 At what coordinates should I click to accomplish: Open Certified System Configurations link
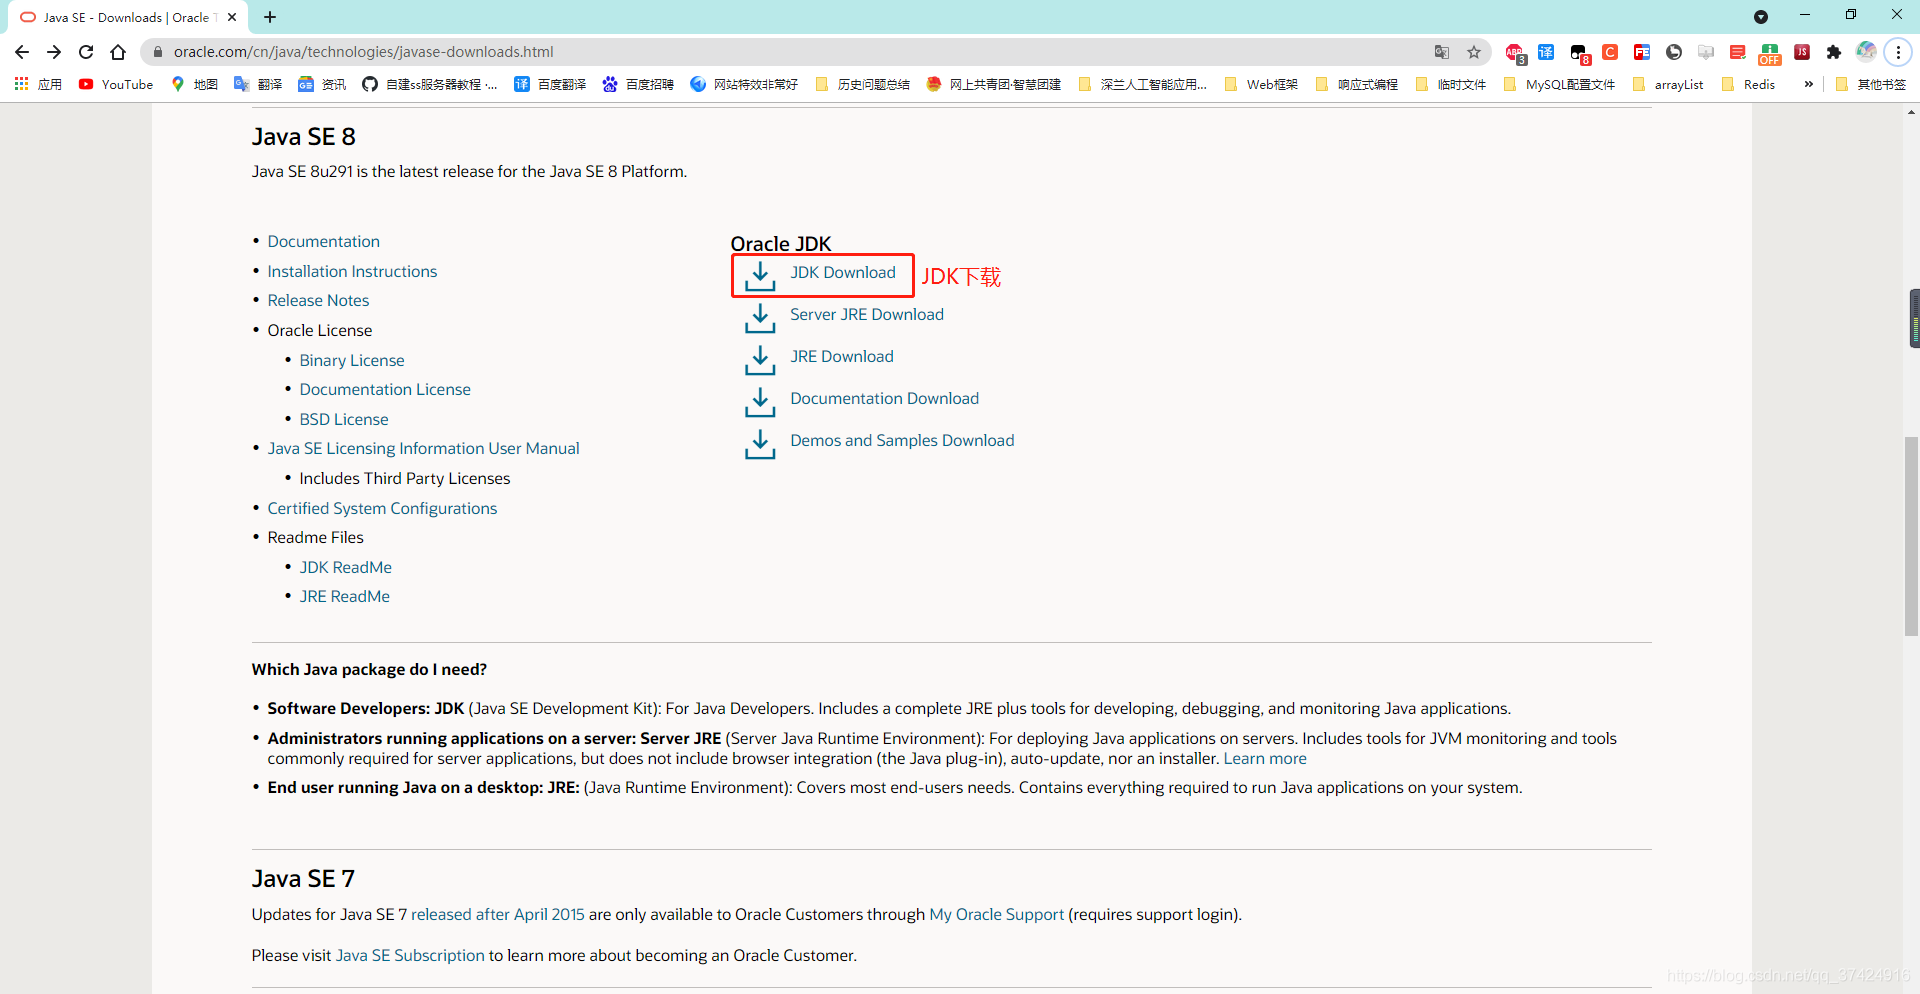point(382,508)
